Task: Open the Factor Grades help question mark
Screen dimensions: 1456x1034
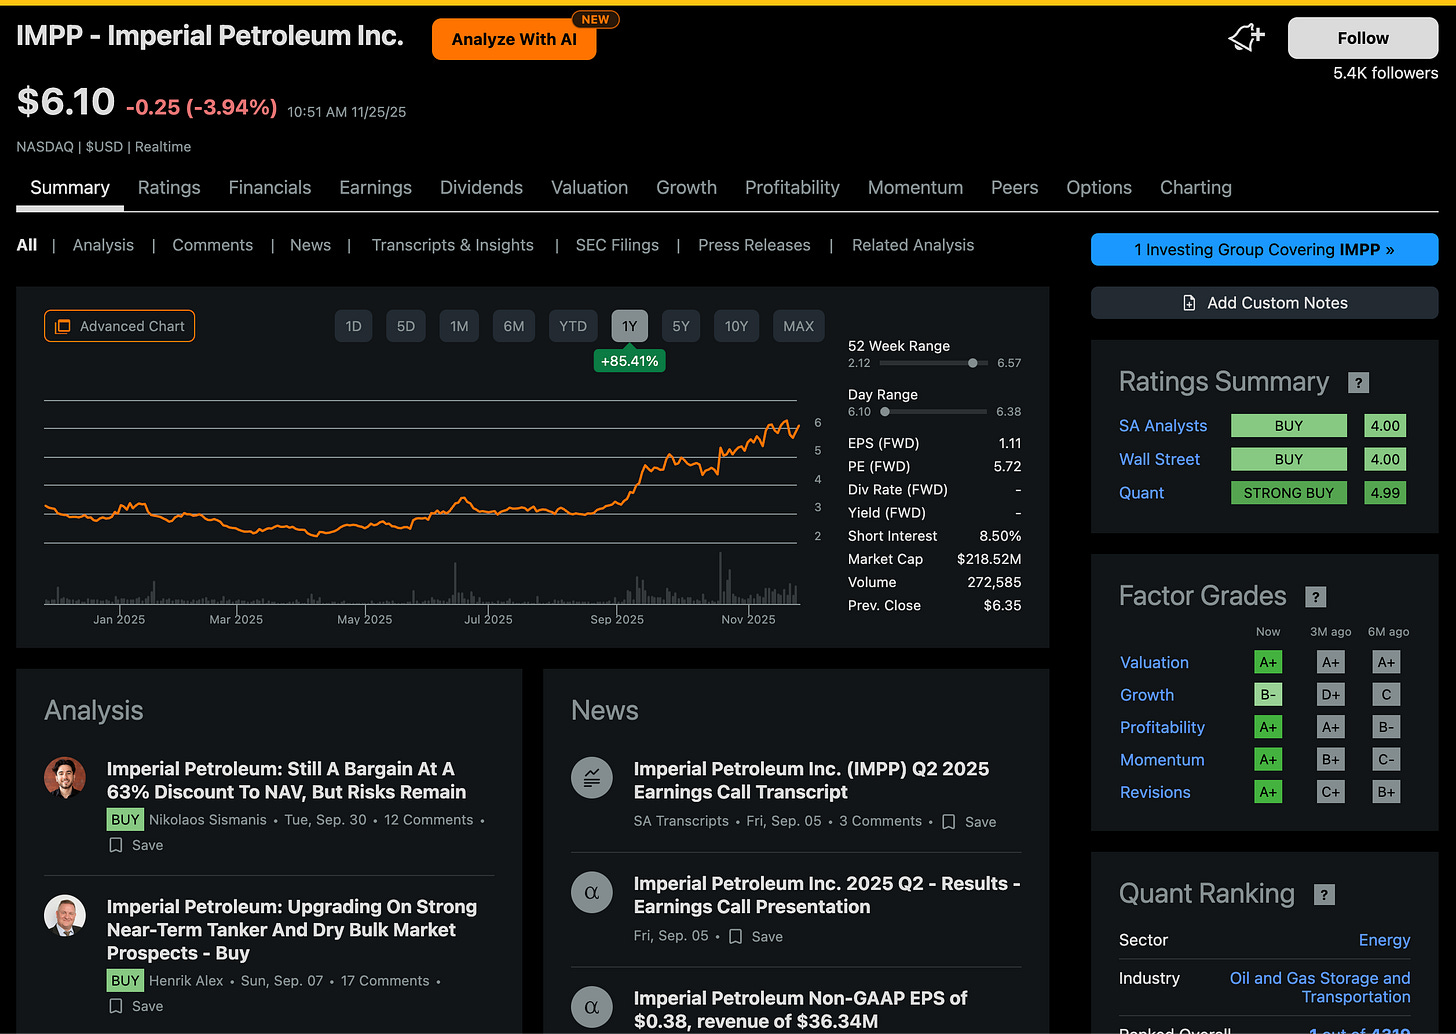Action: [1316, 597]
